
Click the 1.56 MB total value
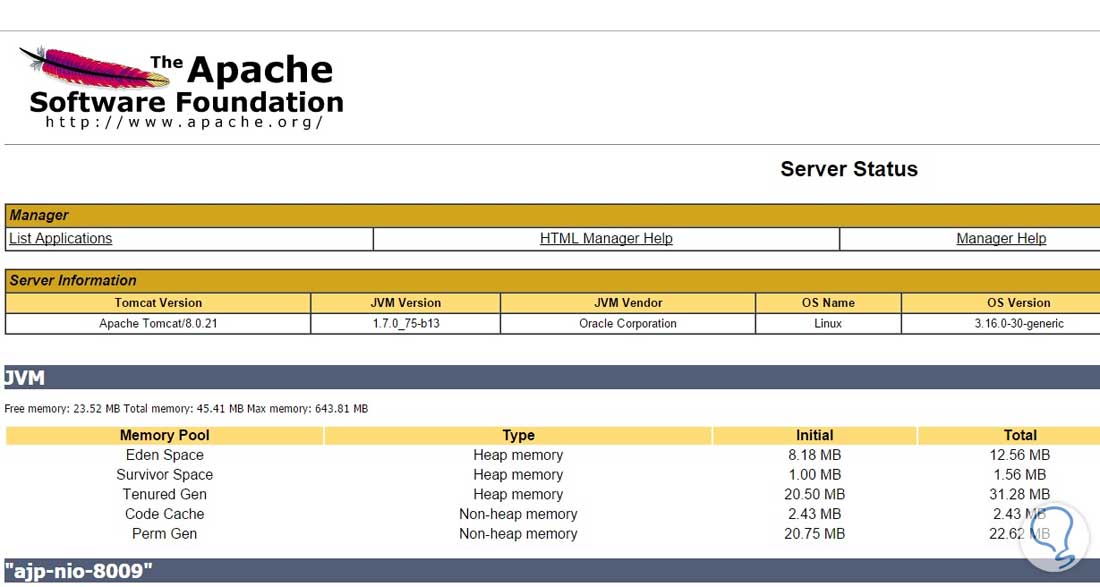tap(1019, 475)
